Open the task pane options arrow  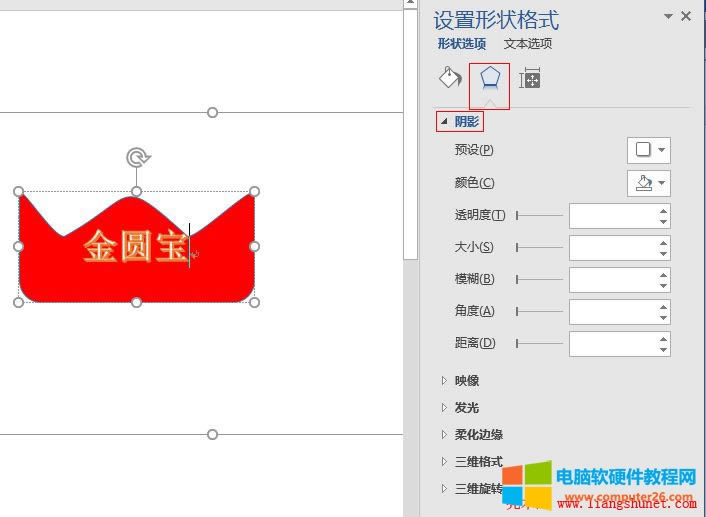click(668, 16)
